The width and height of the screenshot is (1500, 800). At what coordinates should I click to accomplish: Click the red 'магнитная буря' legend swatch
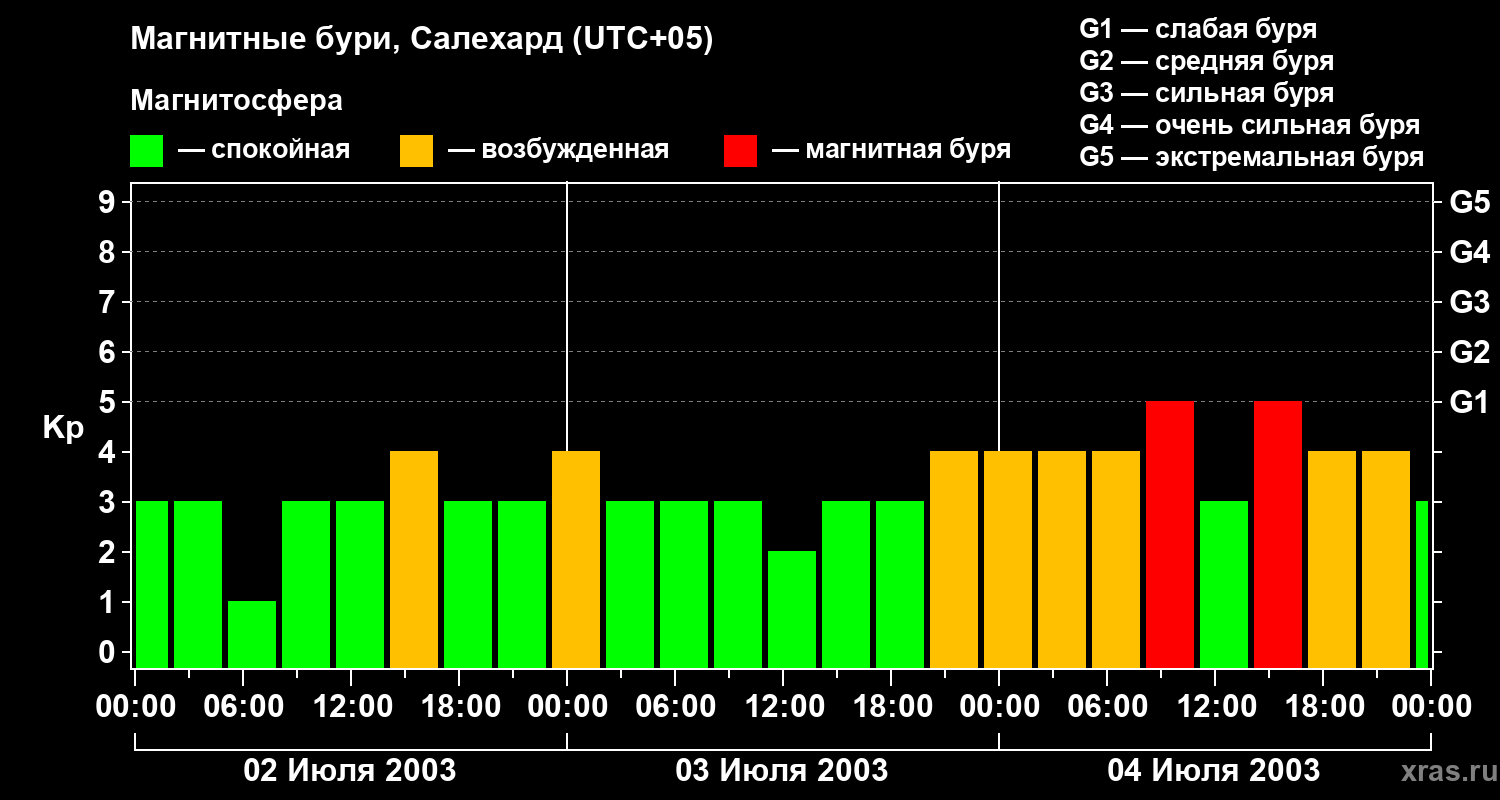point(741,151)
